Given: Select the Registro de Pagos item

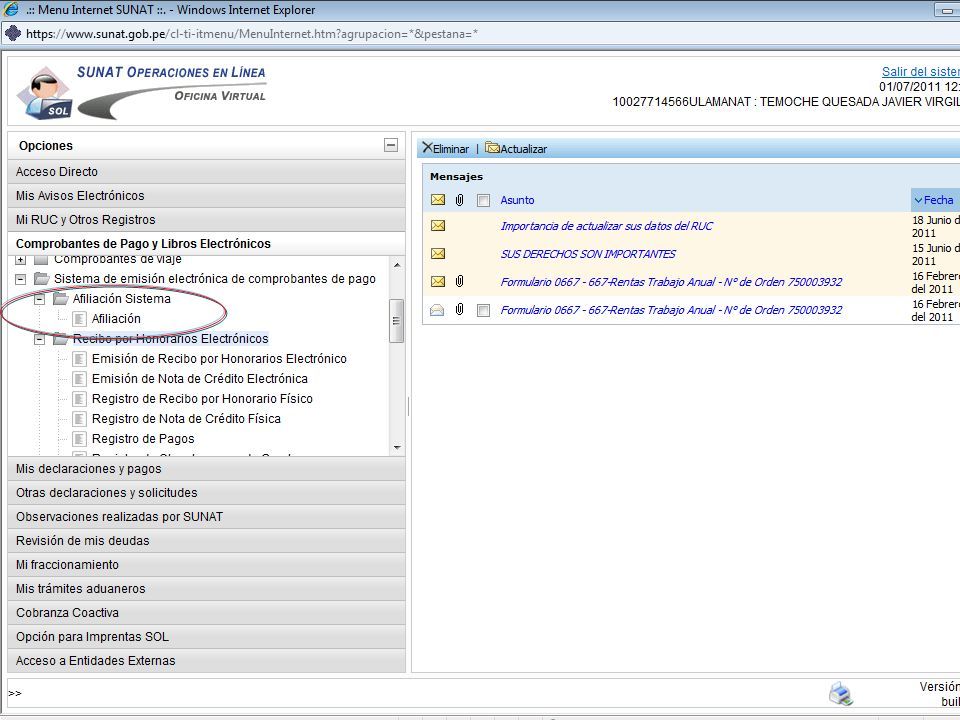Looking at the screenshot, I should pyautogui.click(x=143, y=439).
